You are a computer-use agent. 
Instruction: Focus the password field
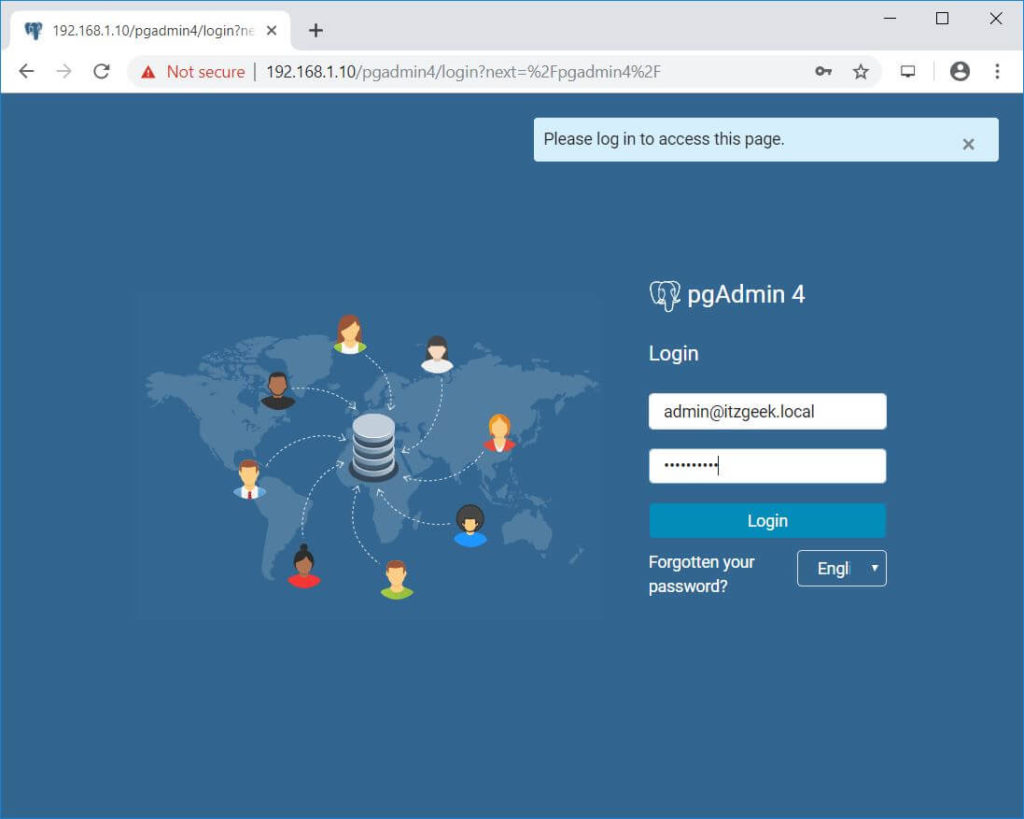(767, 466)
